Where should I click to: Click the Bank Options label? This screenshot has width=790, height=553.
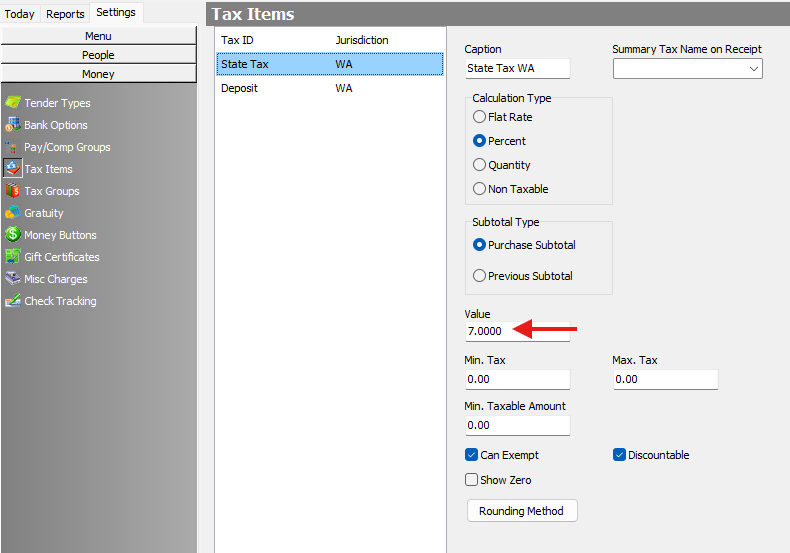(x=56, y=125)
